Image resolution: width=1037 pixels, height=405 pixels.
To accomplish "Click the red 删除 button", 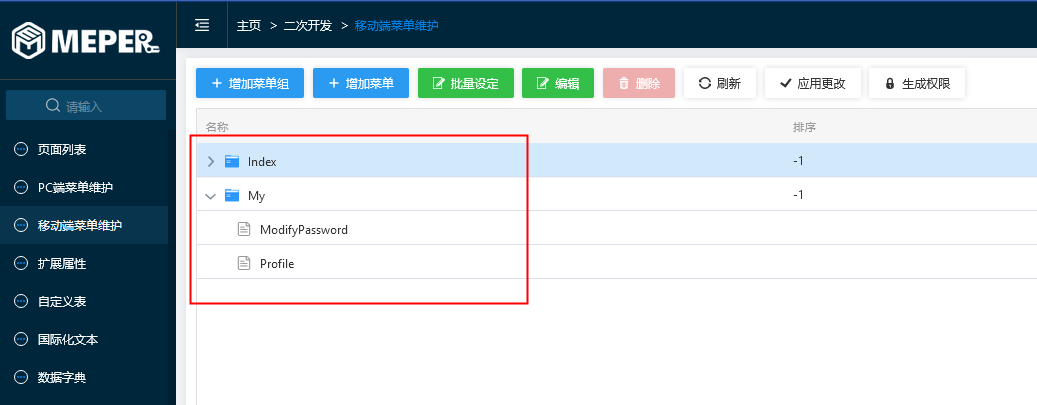I will pyautogui.click(x=639, y=83).
